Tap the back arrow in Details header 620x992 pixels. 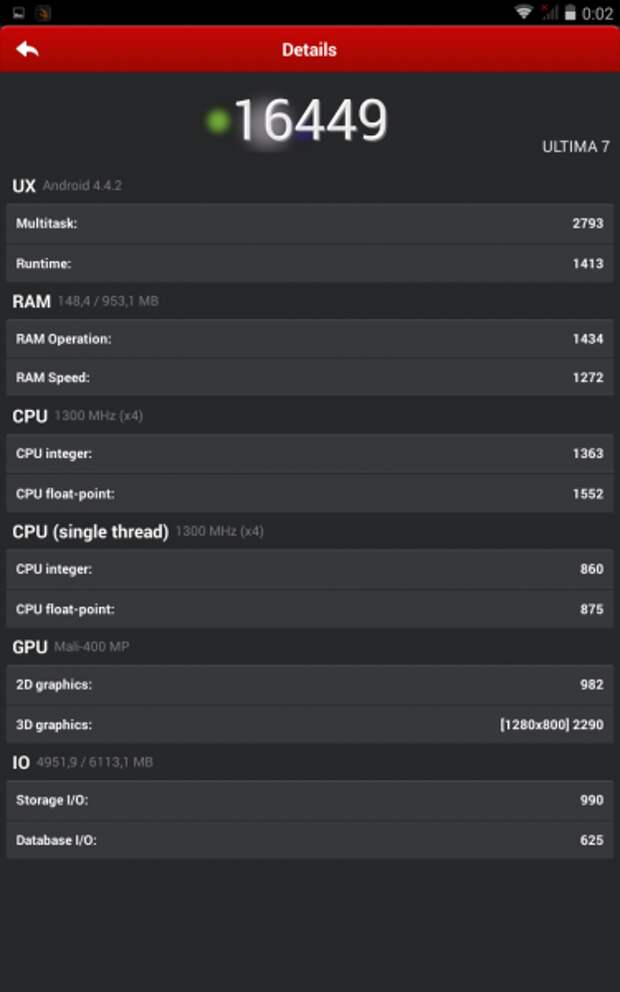(x=27, y=49)
